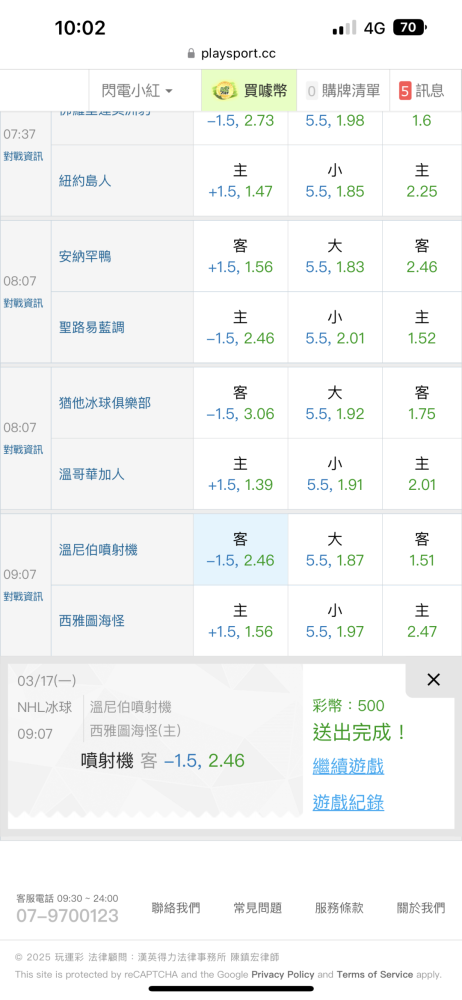
Task: Open the 購牌清單 tab
Action: 343,91
